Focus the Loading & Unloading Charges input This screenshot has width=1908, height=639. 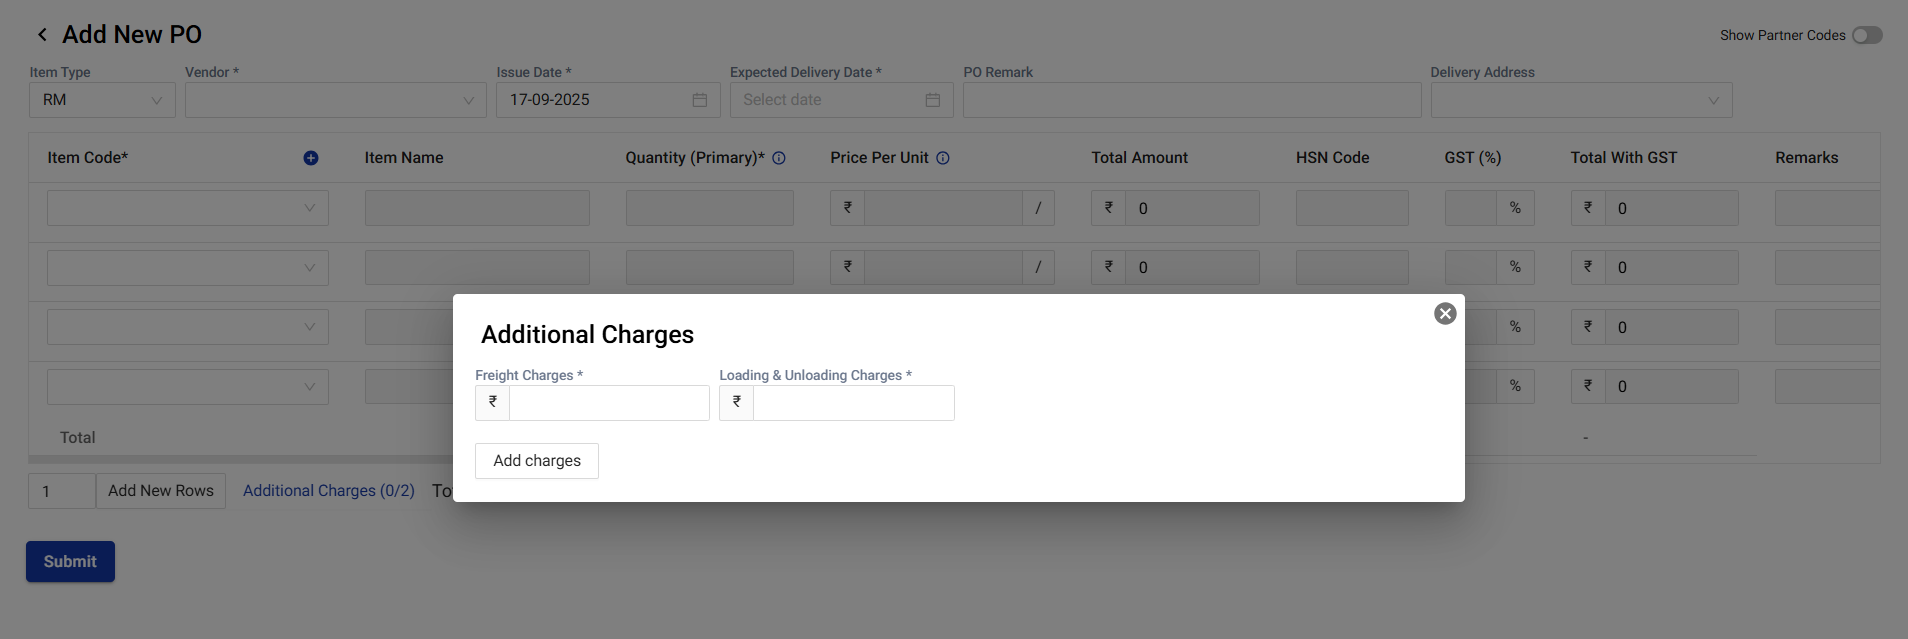click(x=853, y=403)
